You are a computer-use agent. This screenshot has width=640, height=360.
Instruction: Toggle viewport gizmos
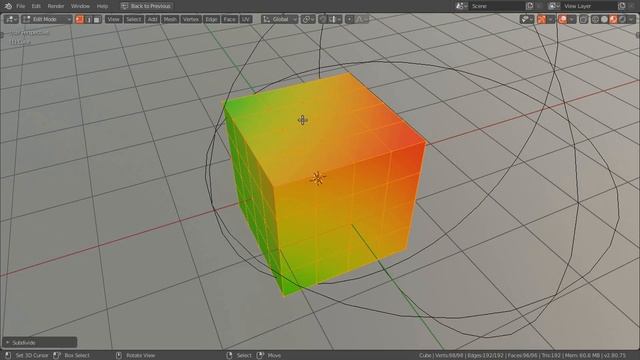(542, 19)
